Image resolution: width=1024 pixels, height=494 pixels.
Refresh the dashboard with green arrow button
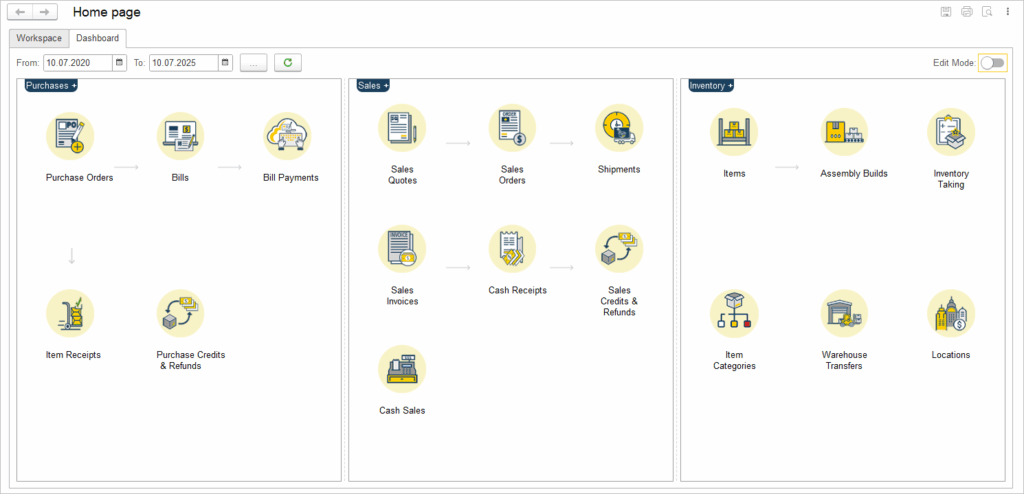pyautogui.click(x=288, y=63)
